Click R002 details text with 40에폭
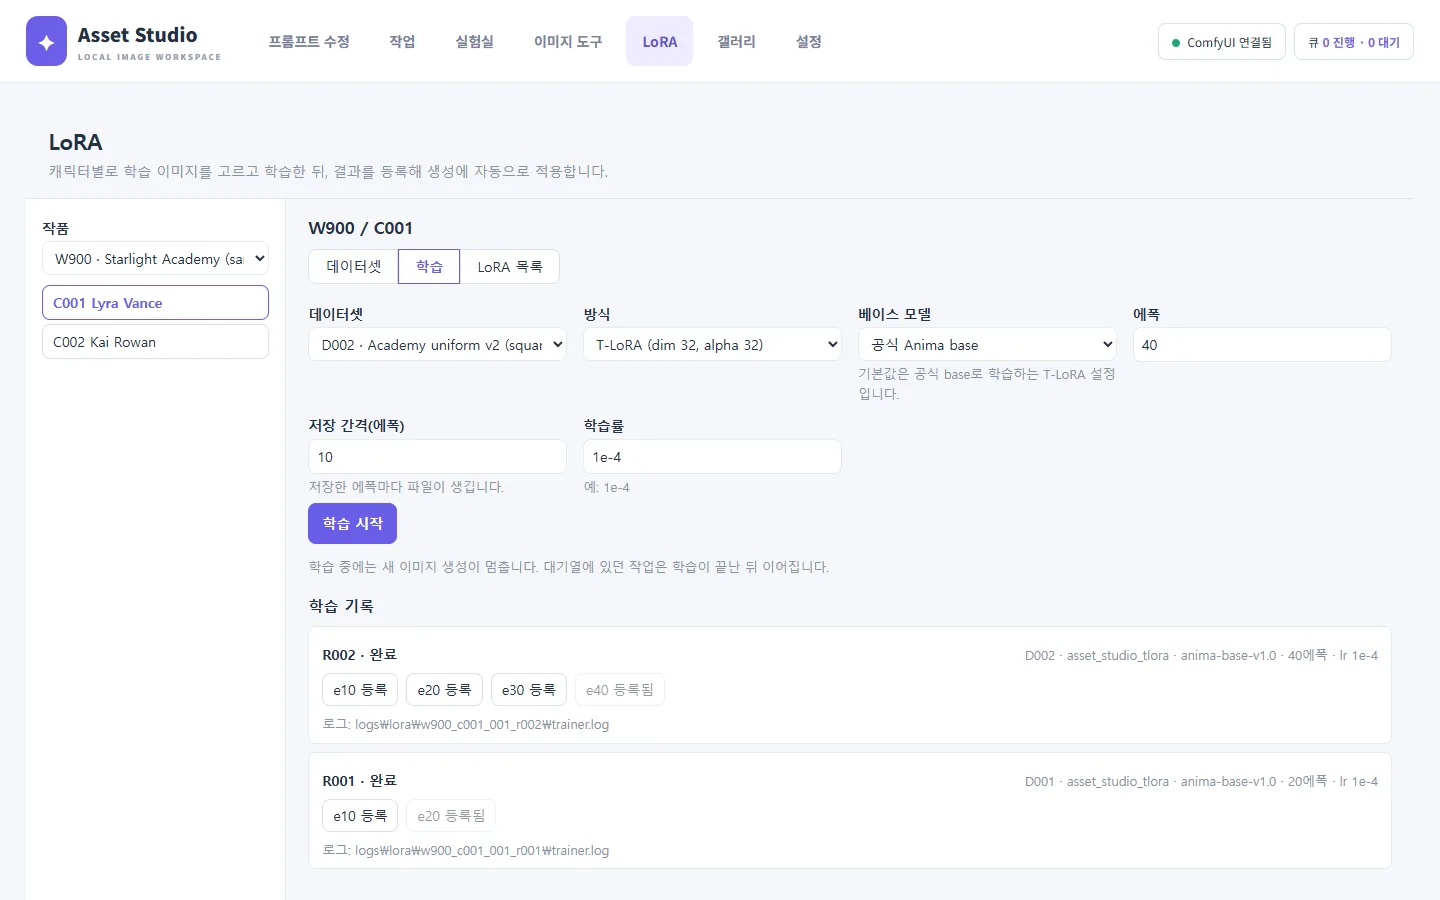The width and height of the screenshot is (1440, 900). click(x=1201, y=656)
